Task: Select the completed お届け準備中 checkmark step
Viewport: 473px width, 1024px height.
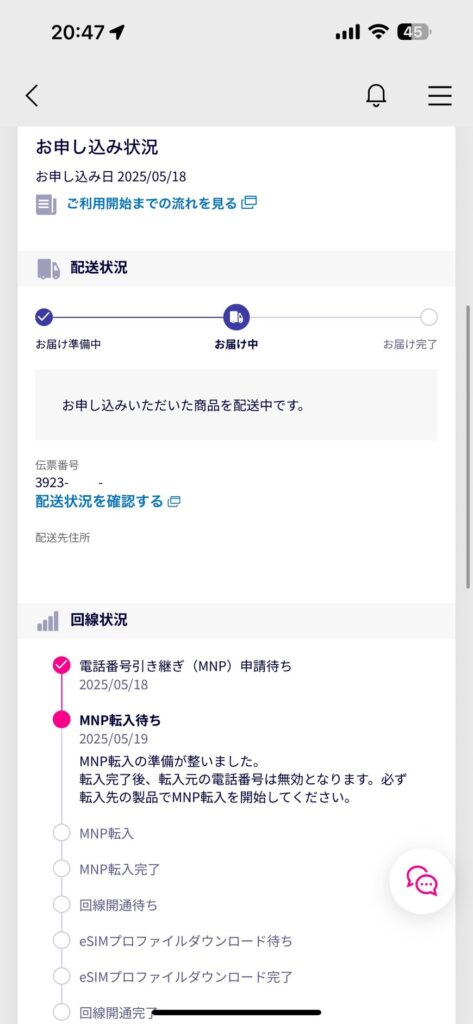Action: pyautogui.click(x=44, y=317)
